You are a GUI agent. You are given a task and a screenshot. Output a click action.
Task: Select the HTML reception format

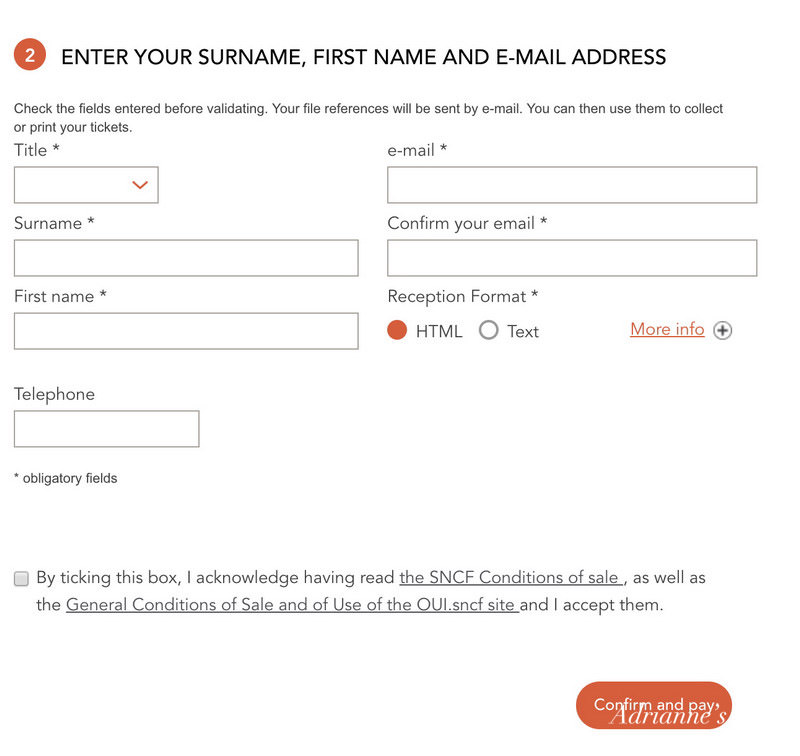[397, 330]
